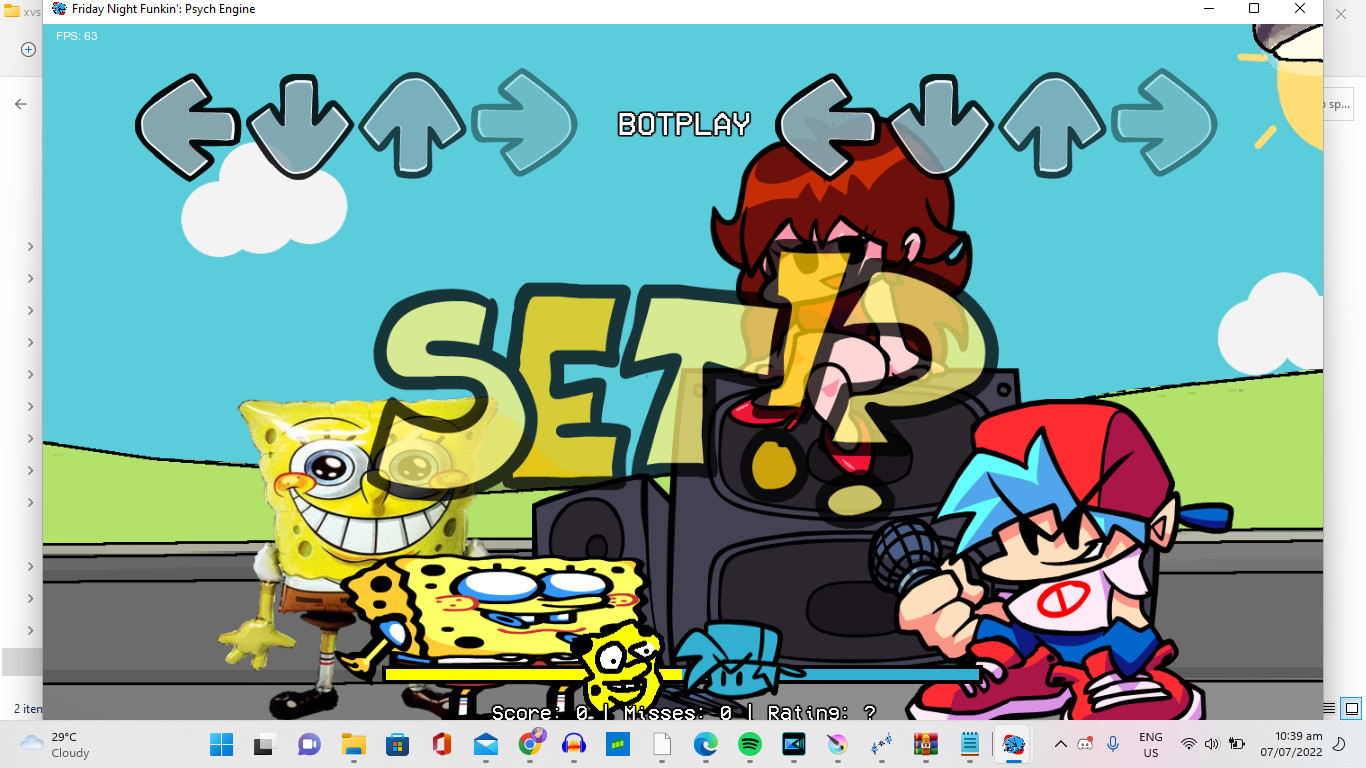Expand the first tree chevron in File Explorer sidebar

coord(31,246)
